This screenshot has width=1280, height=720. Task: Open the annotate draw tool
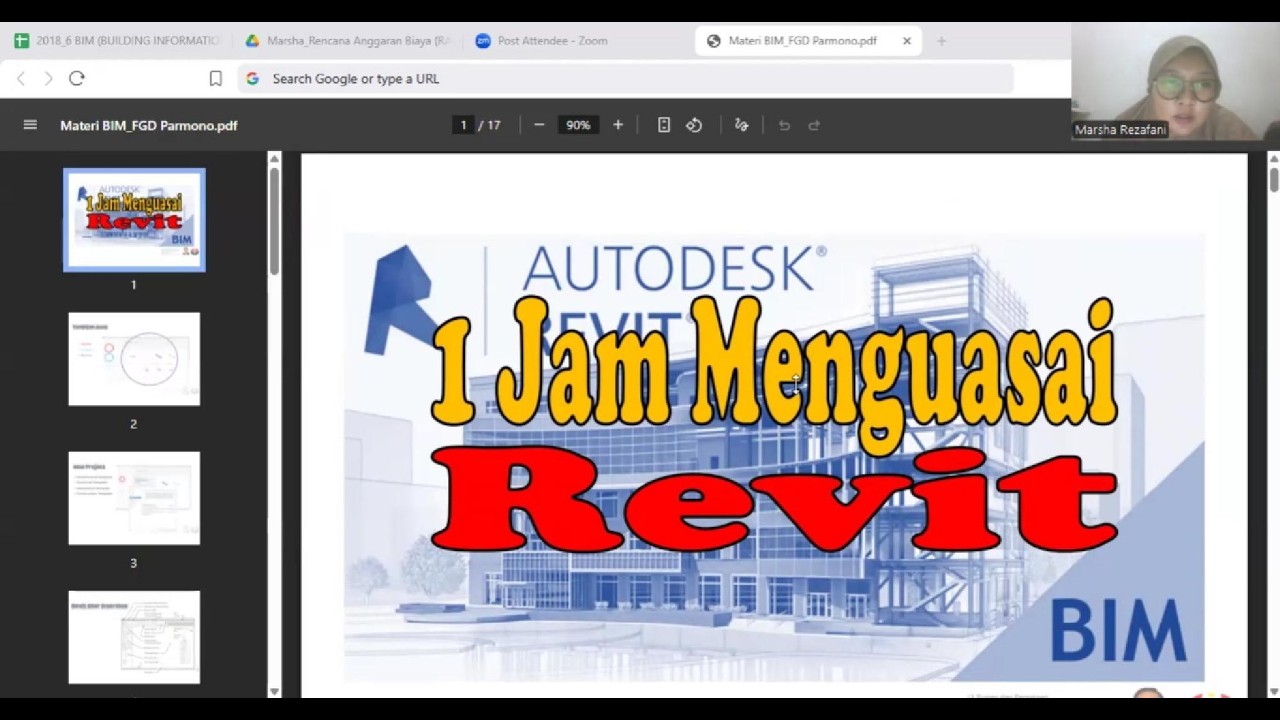point(741,125)
